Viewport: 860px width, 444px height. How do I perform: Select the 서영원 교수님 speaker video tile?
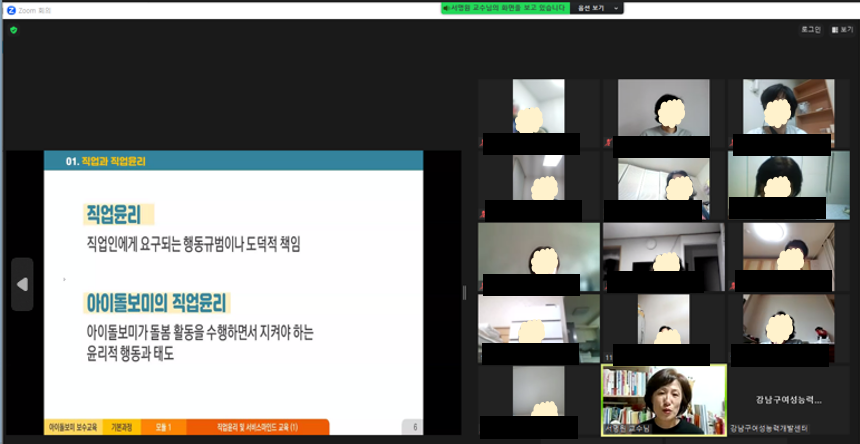point(663,399)
